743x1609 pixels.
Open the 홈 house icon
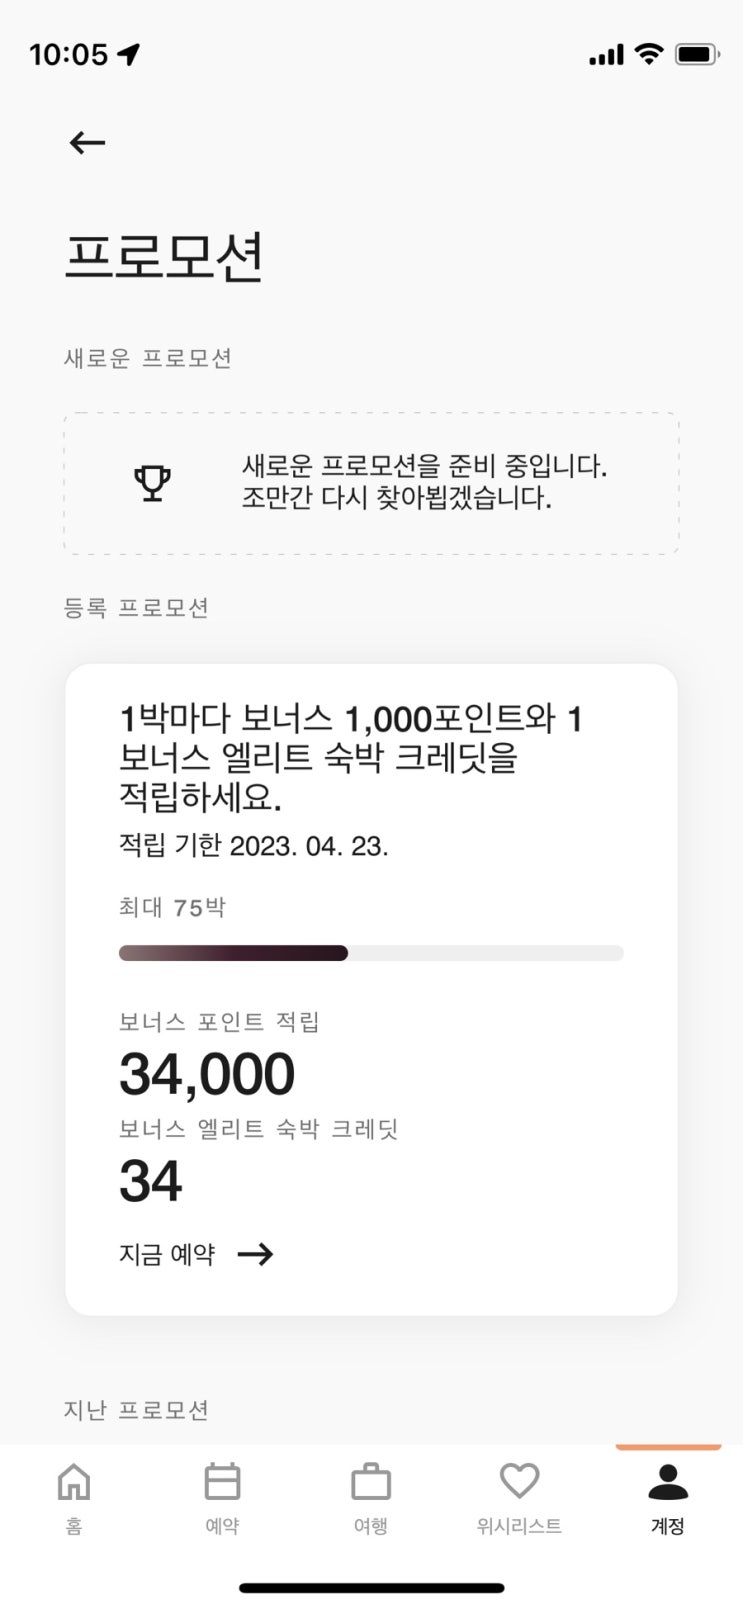pyautogui.click(x=74, y=1482)
